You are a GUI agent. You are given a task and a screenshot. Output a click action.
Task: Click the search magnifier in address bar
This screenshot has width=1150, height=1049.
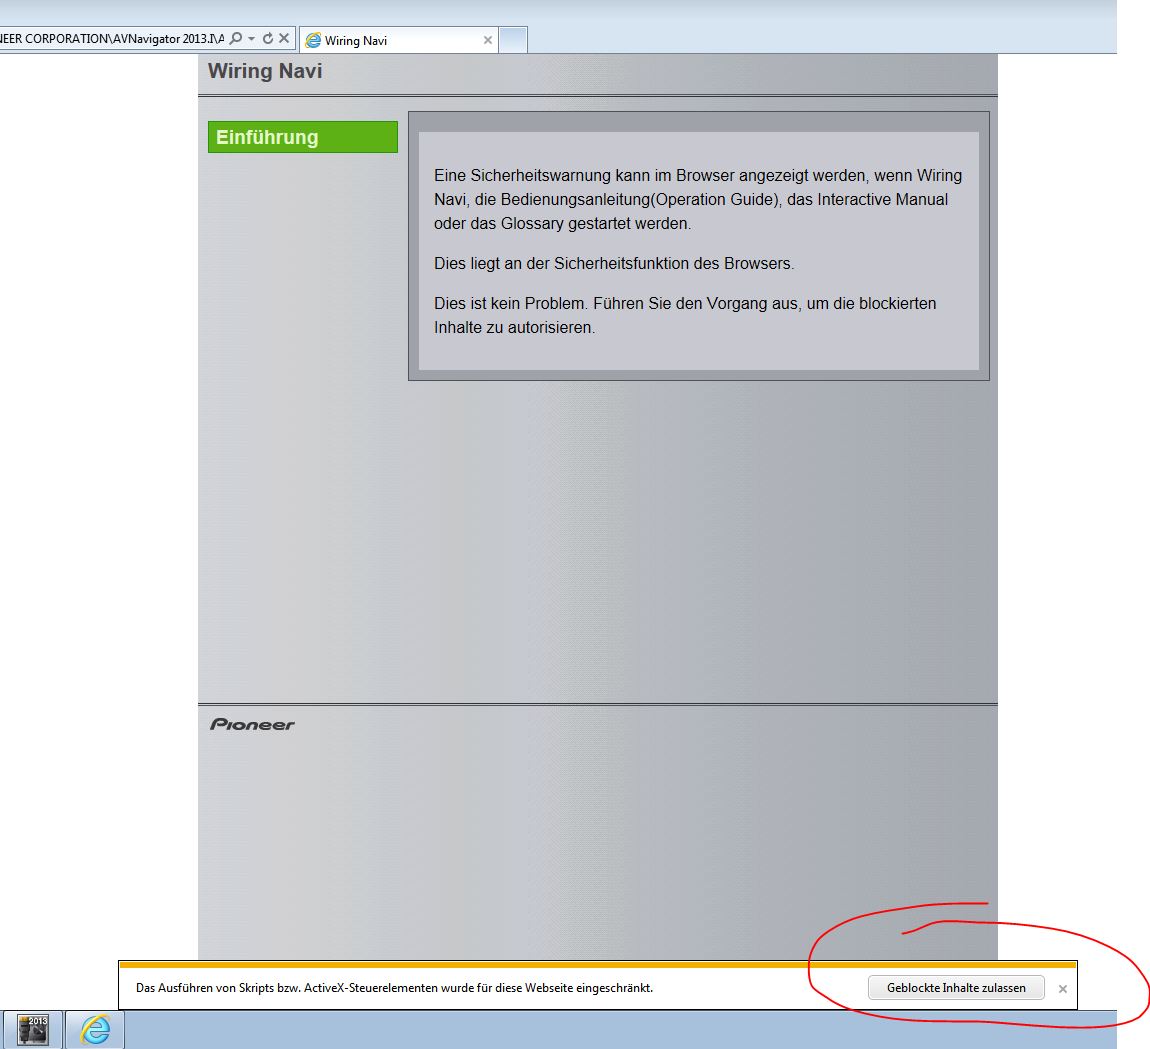click(x=236, y=39)
